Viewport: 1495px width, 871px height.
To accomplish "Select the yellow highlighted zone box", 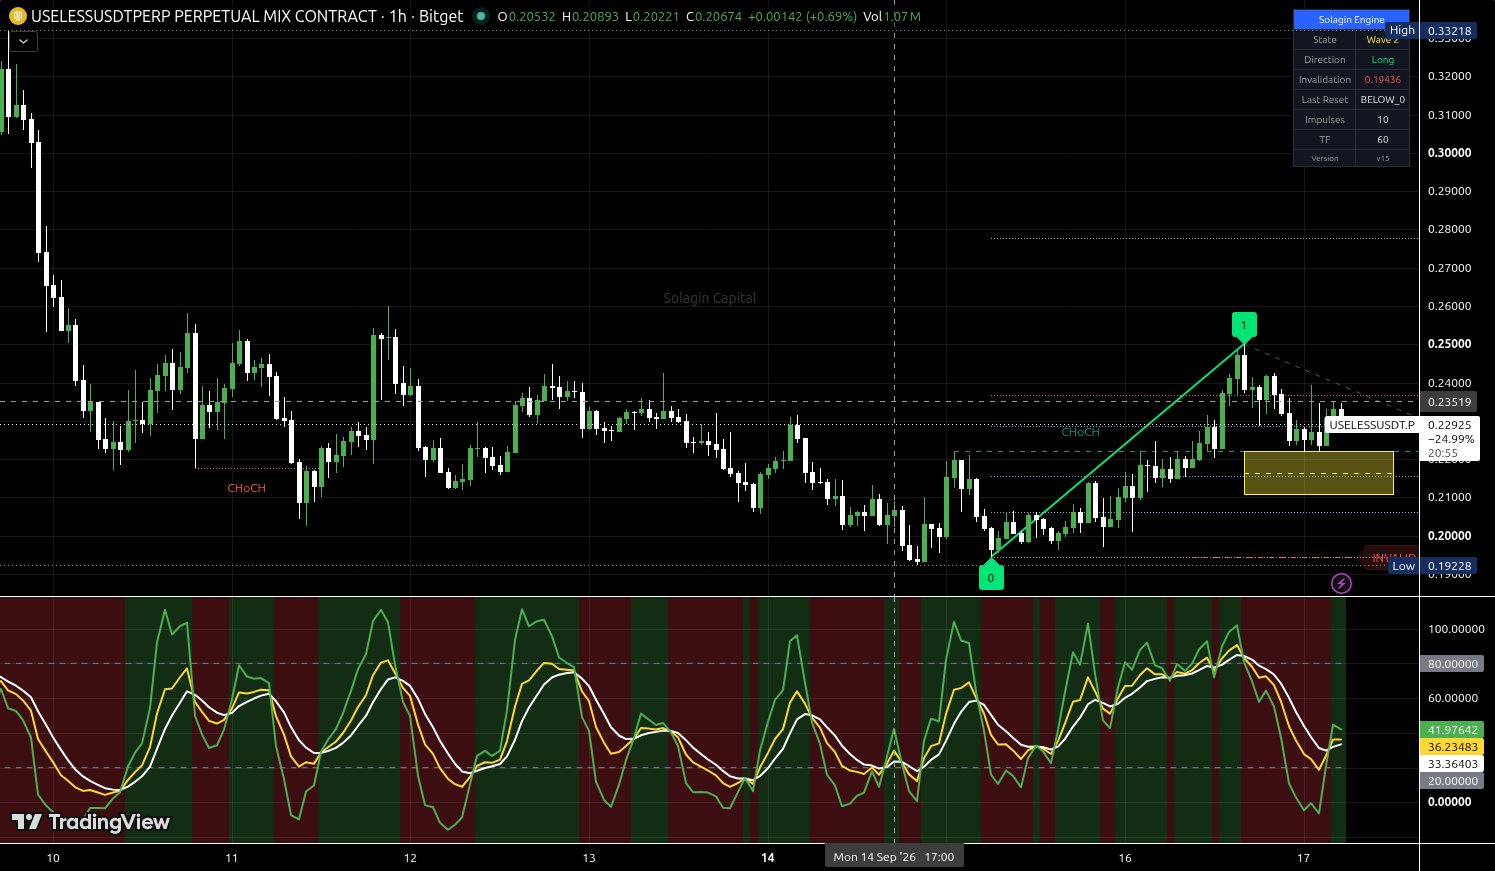I will [1318, 473].
